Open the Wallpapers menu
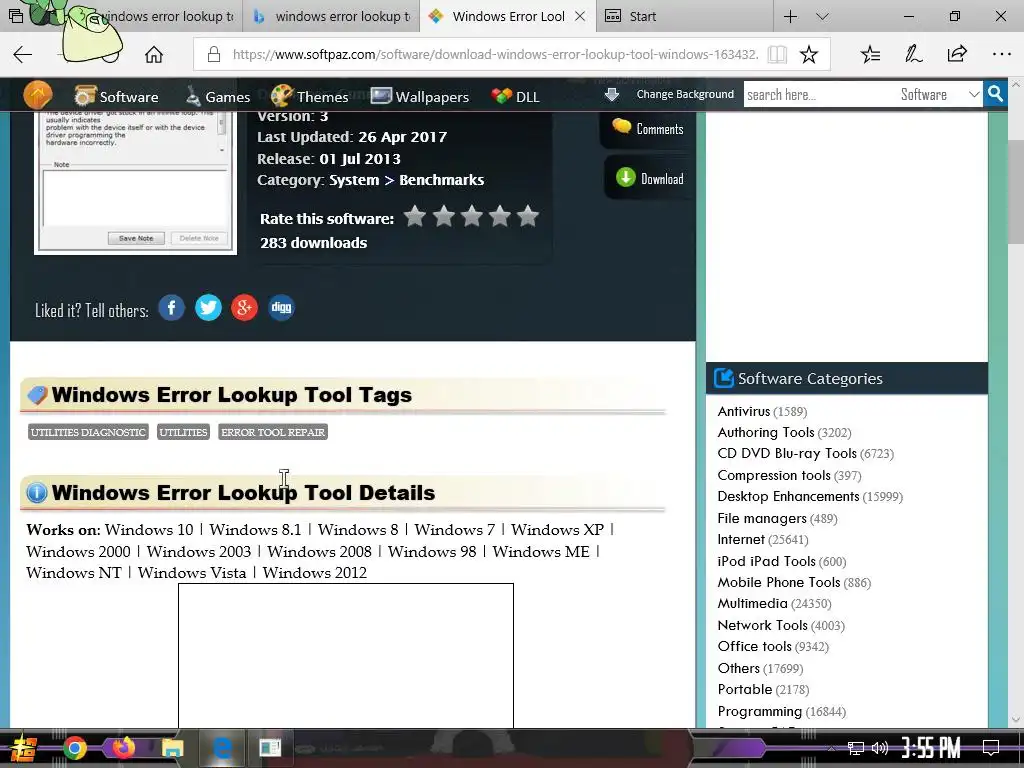The width and height of the screenshot is (1024, 768). pyautogui.click(x=420, y=97)
